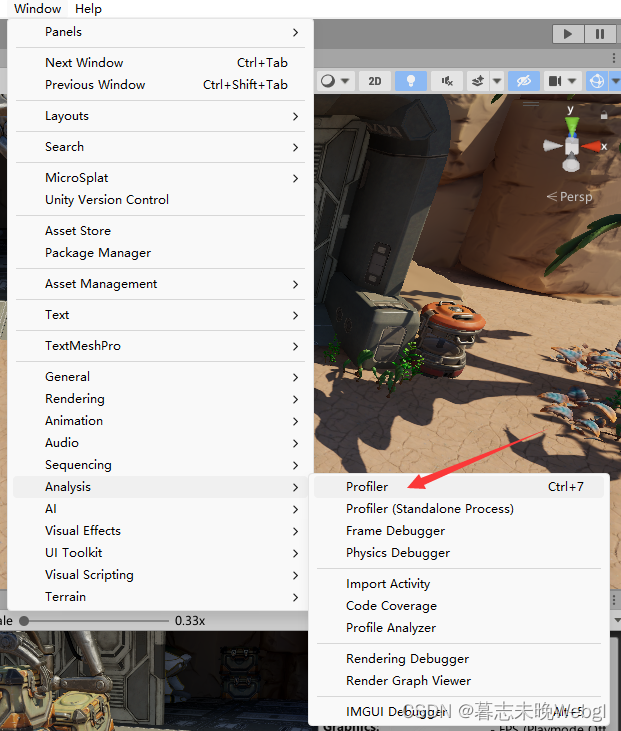621x731 pixels.
Task: Expand the Terrain submenu
Action: pyautogui.click(x=160, y=597)
